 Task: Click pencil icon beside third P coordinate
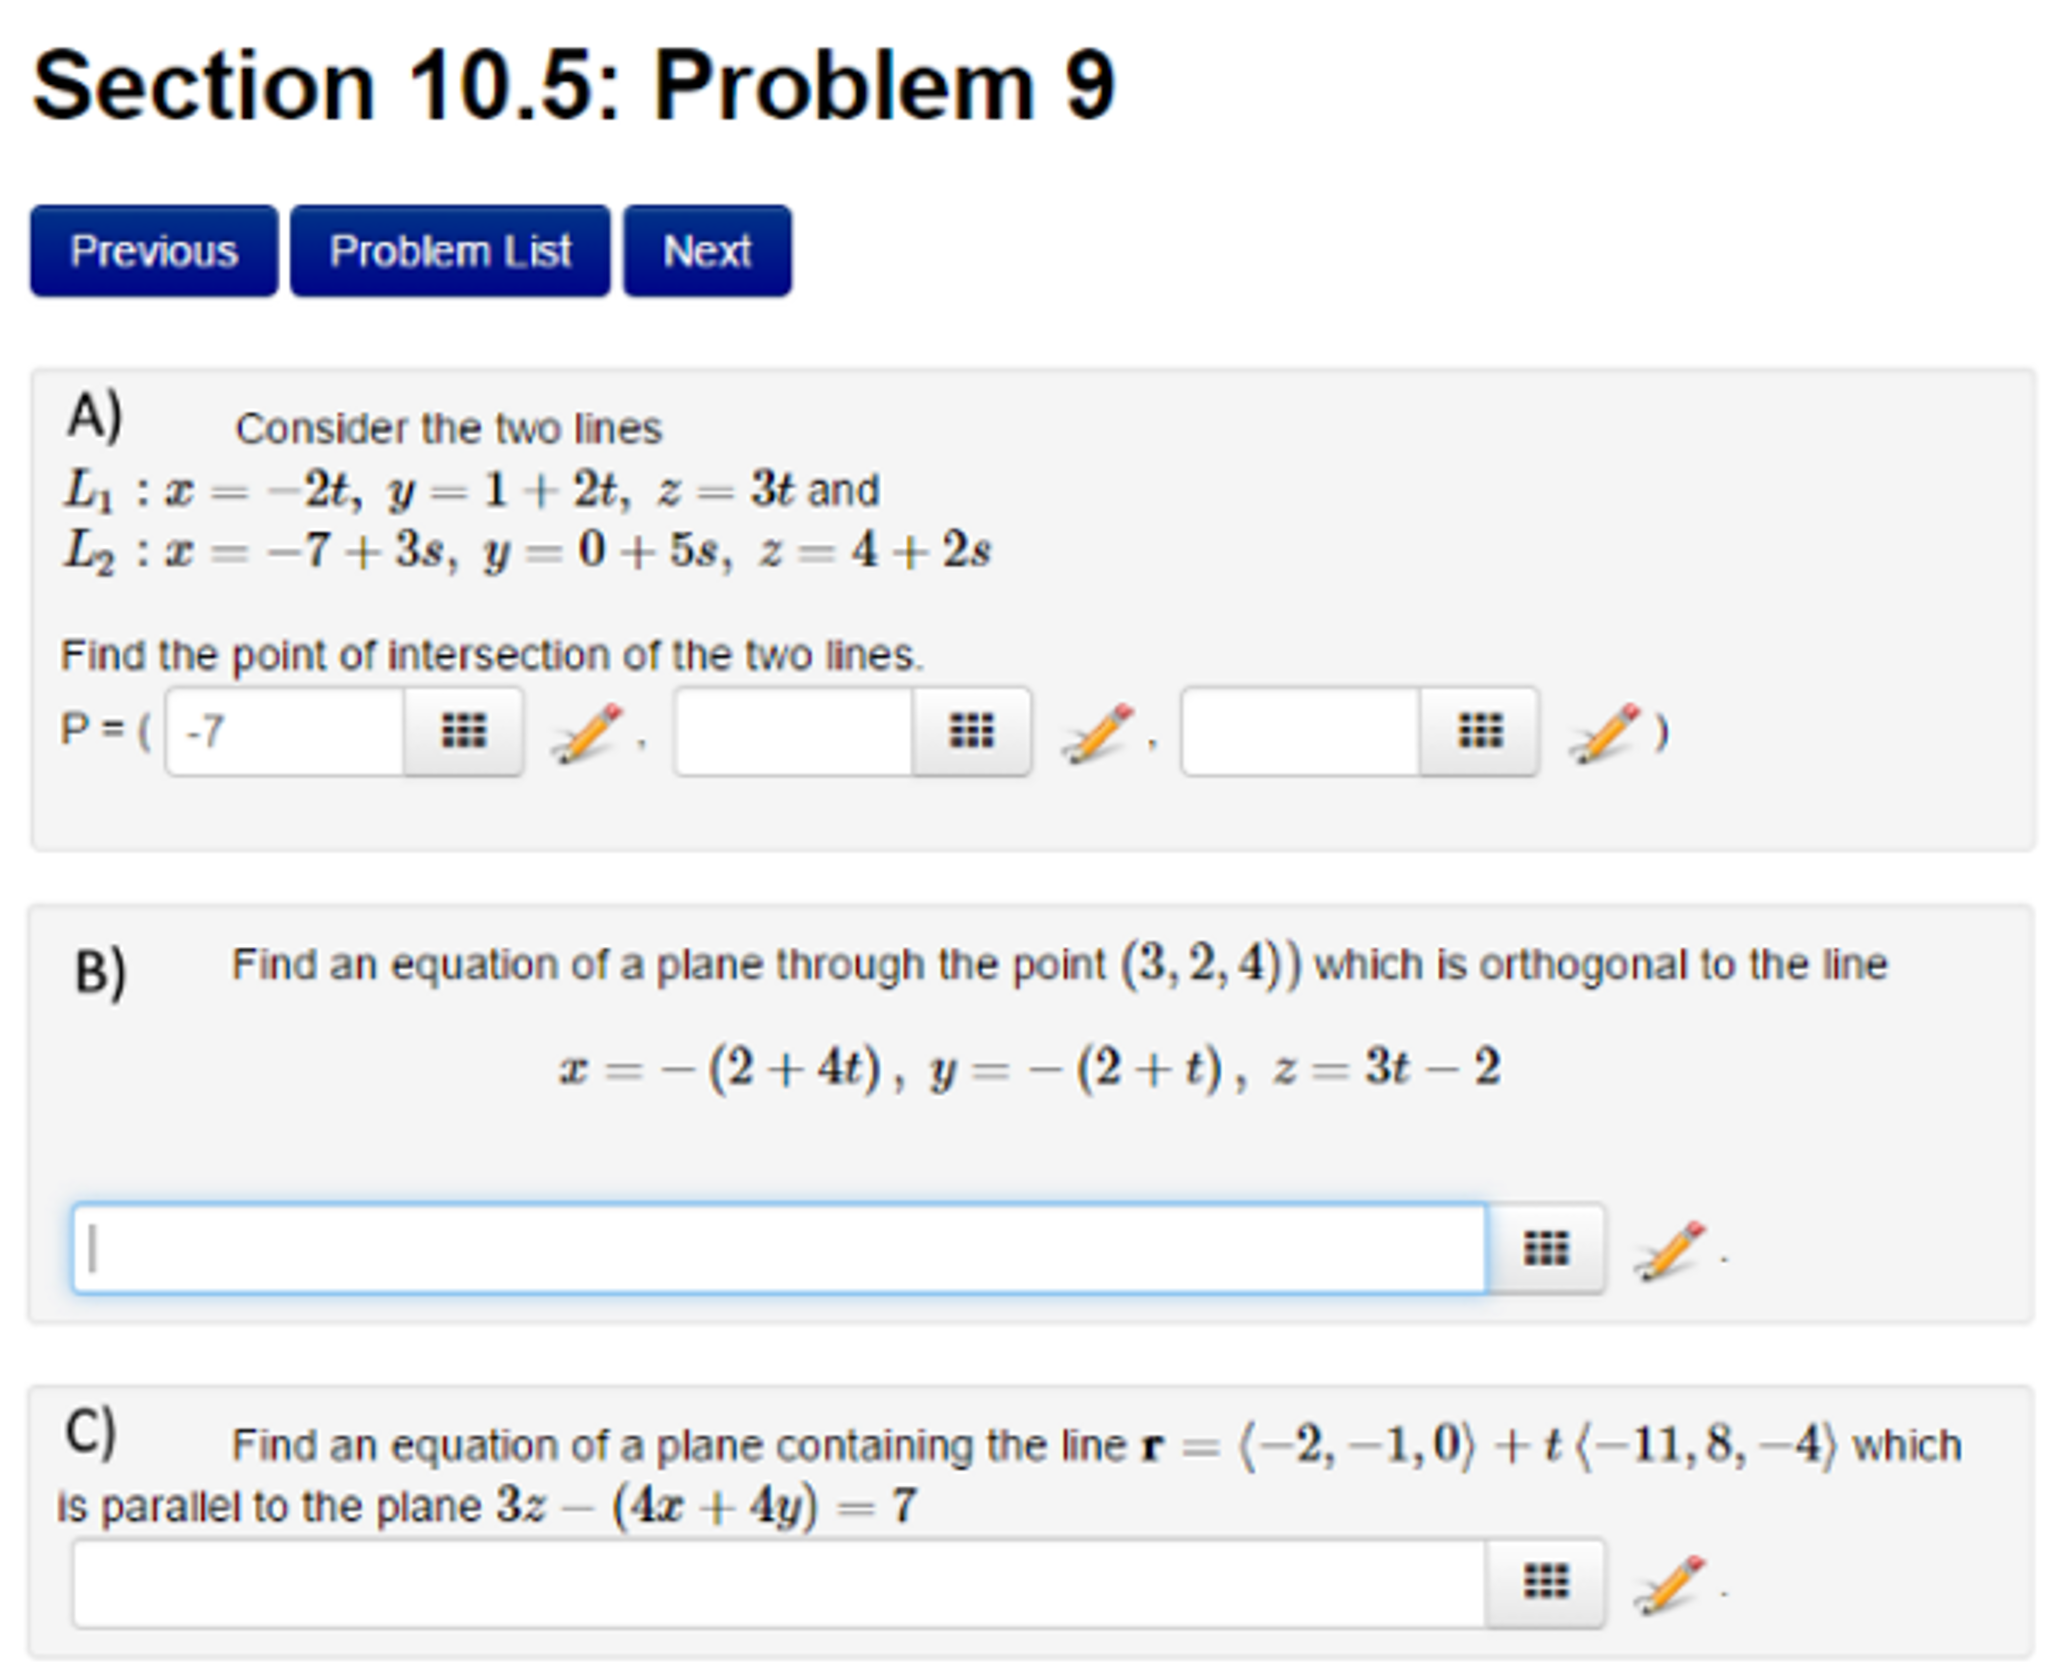click(1605, 733)
